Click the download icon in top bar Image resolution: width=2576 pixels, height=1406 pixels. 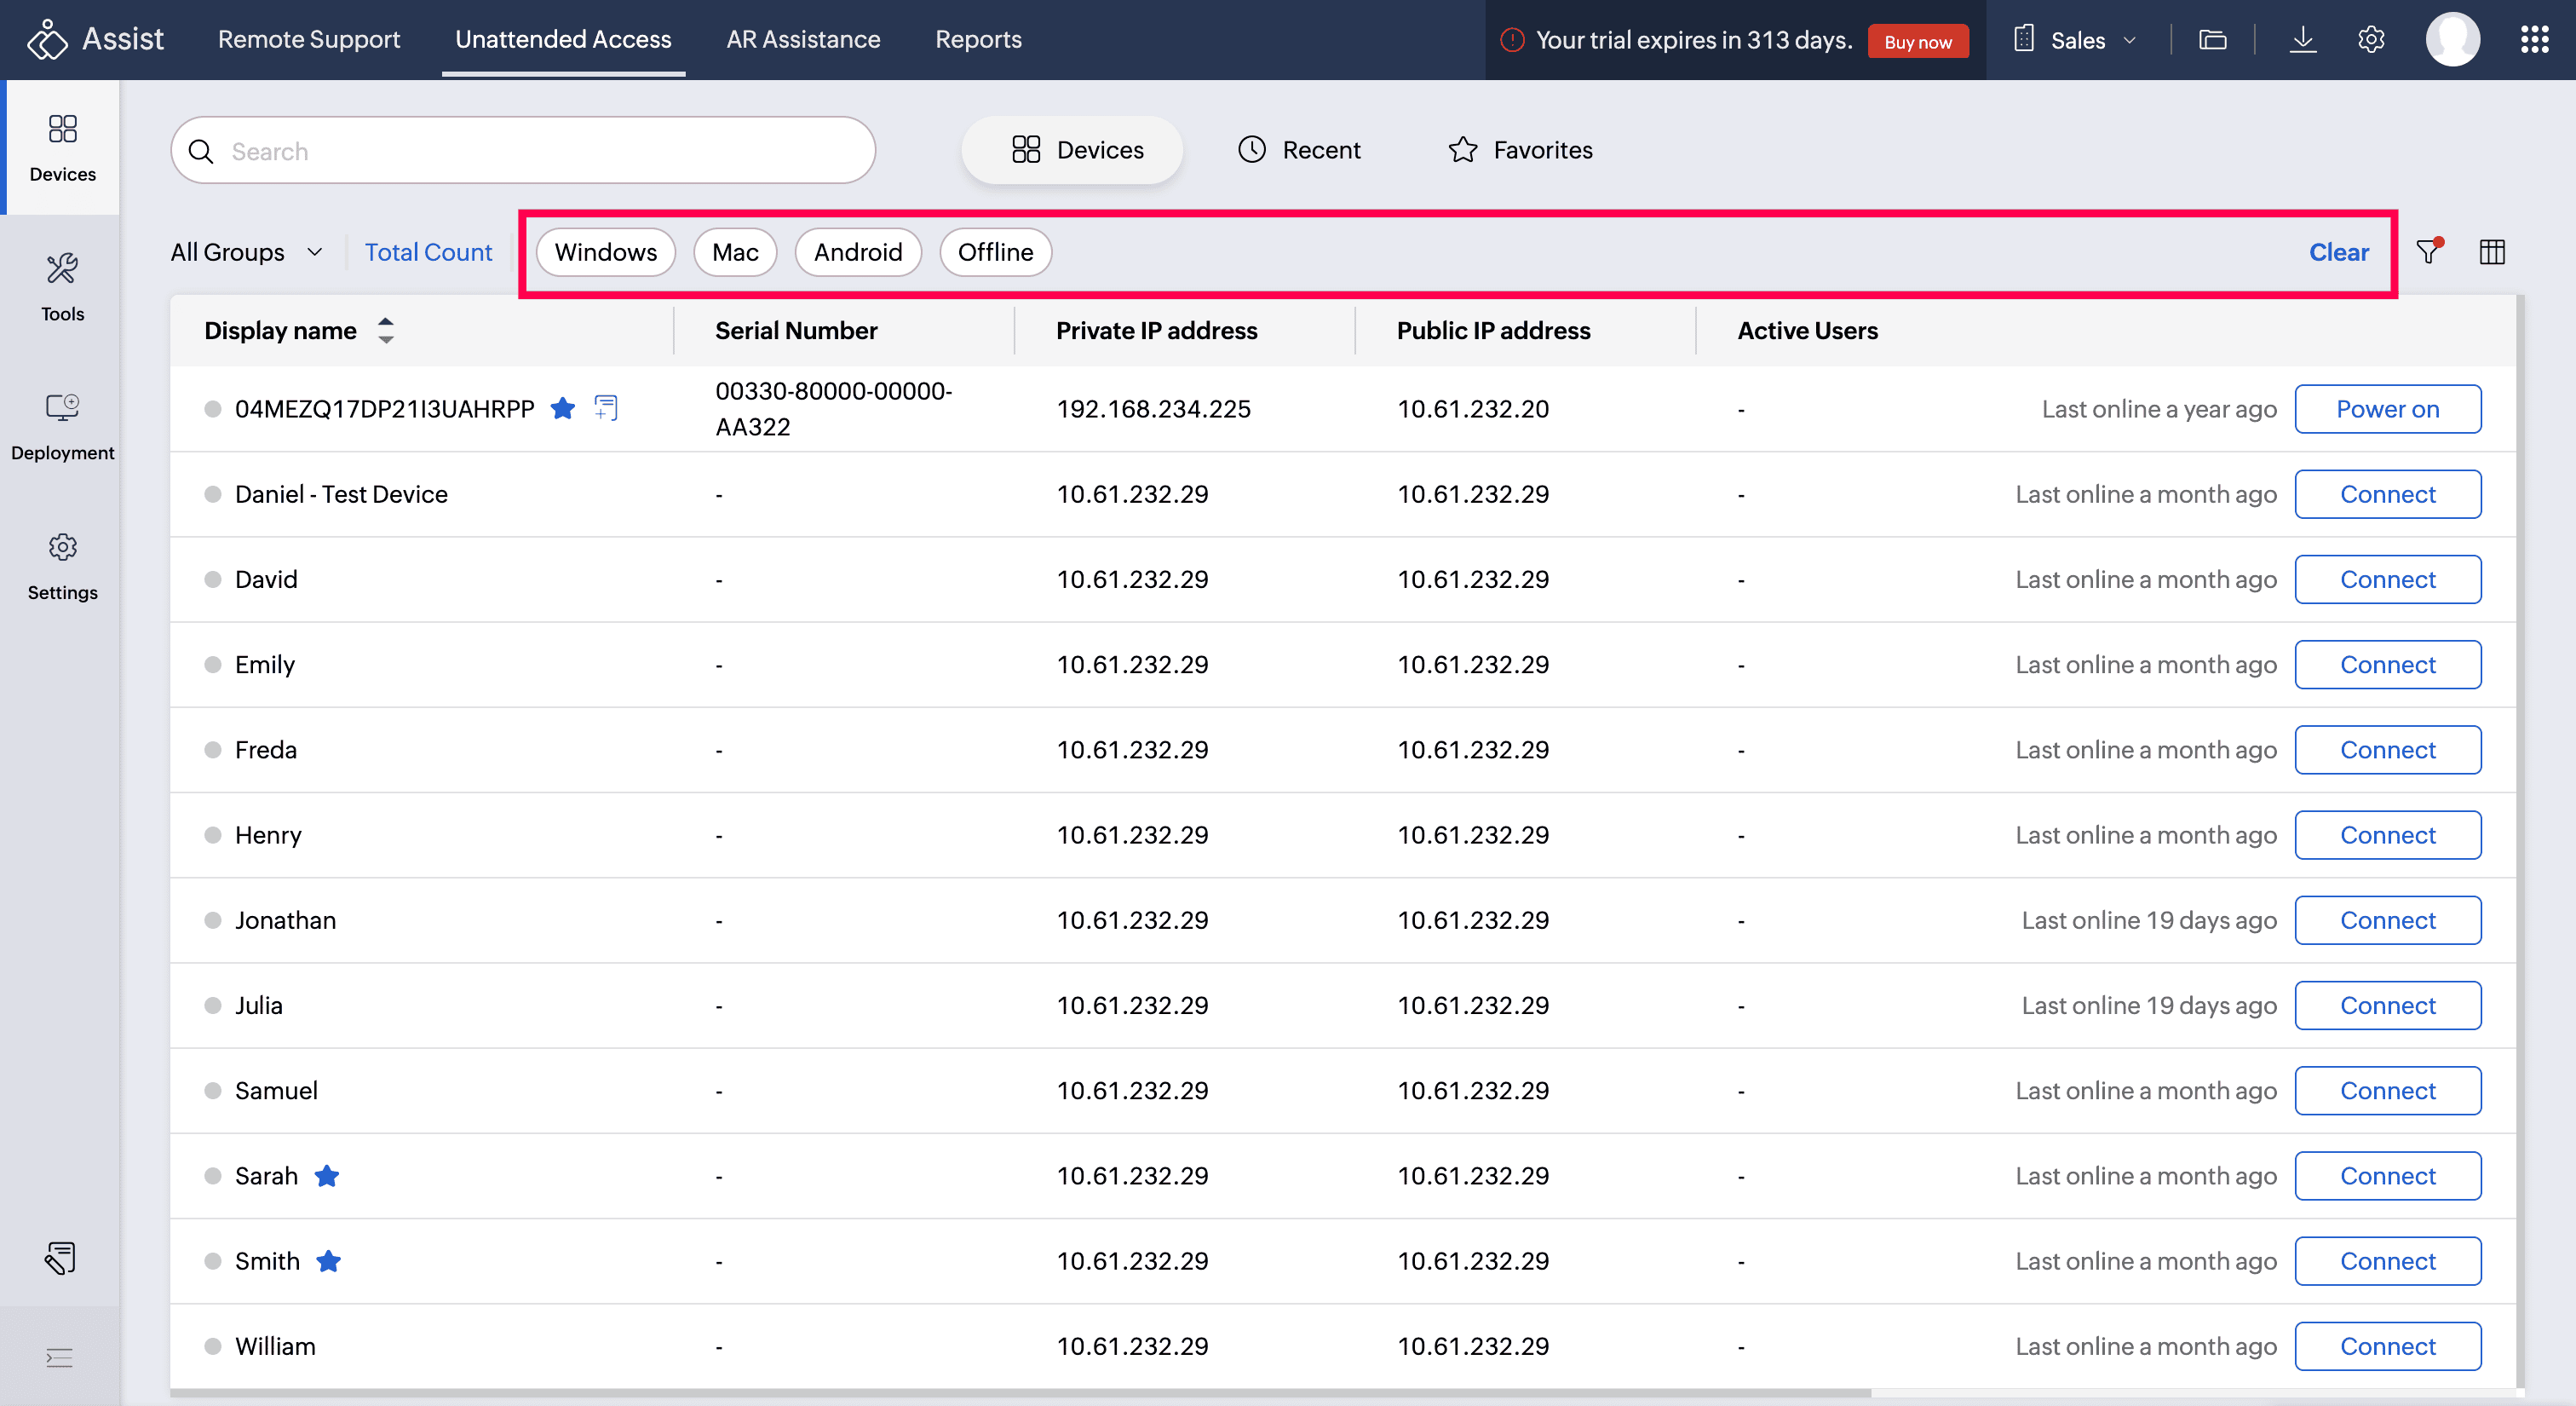(2303, 40)
